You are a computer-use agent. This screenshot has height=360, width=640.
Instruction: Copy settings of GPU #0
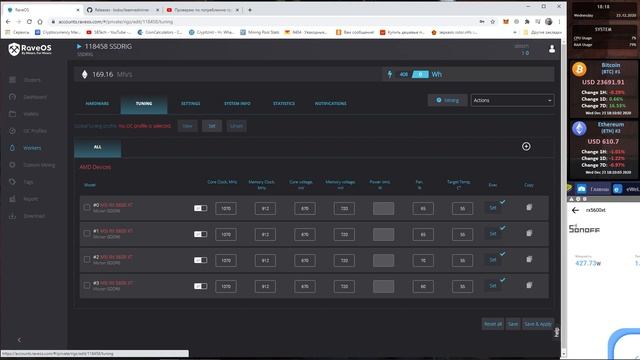click(x=529, y=207)
